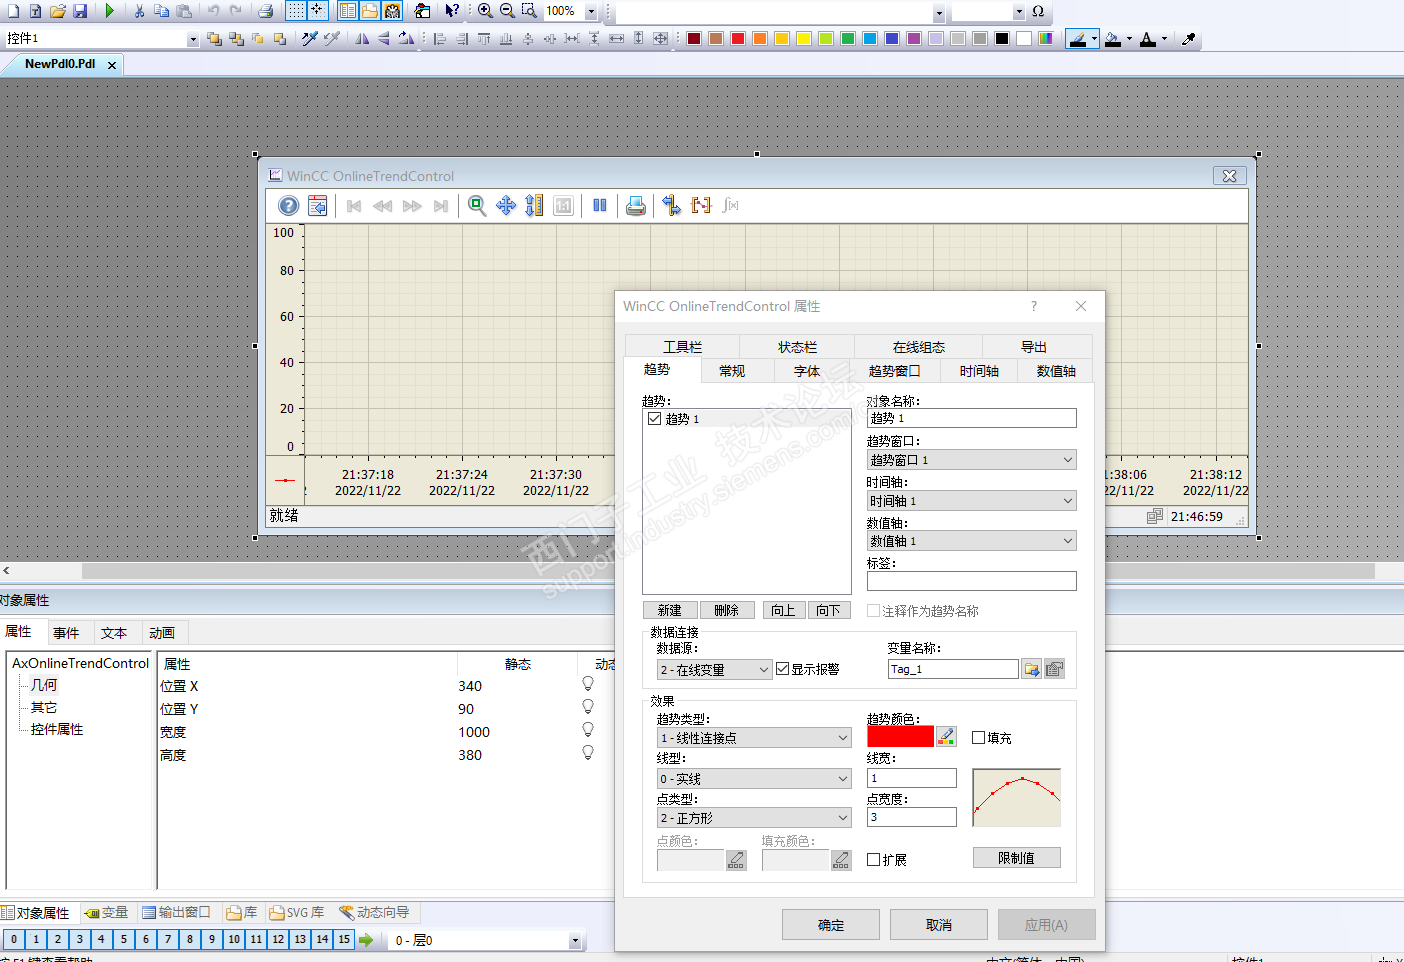
Task: Click the 确定 button
Action: pyautogui.click(x=830, y=925)
